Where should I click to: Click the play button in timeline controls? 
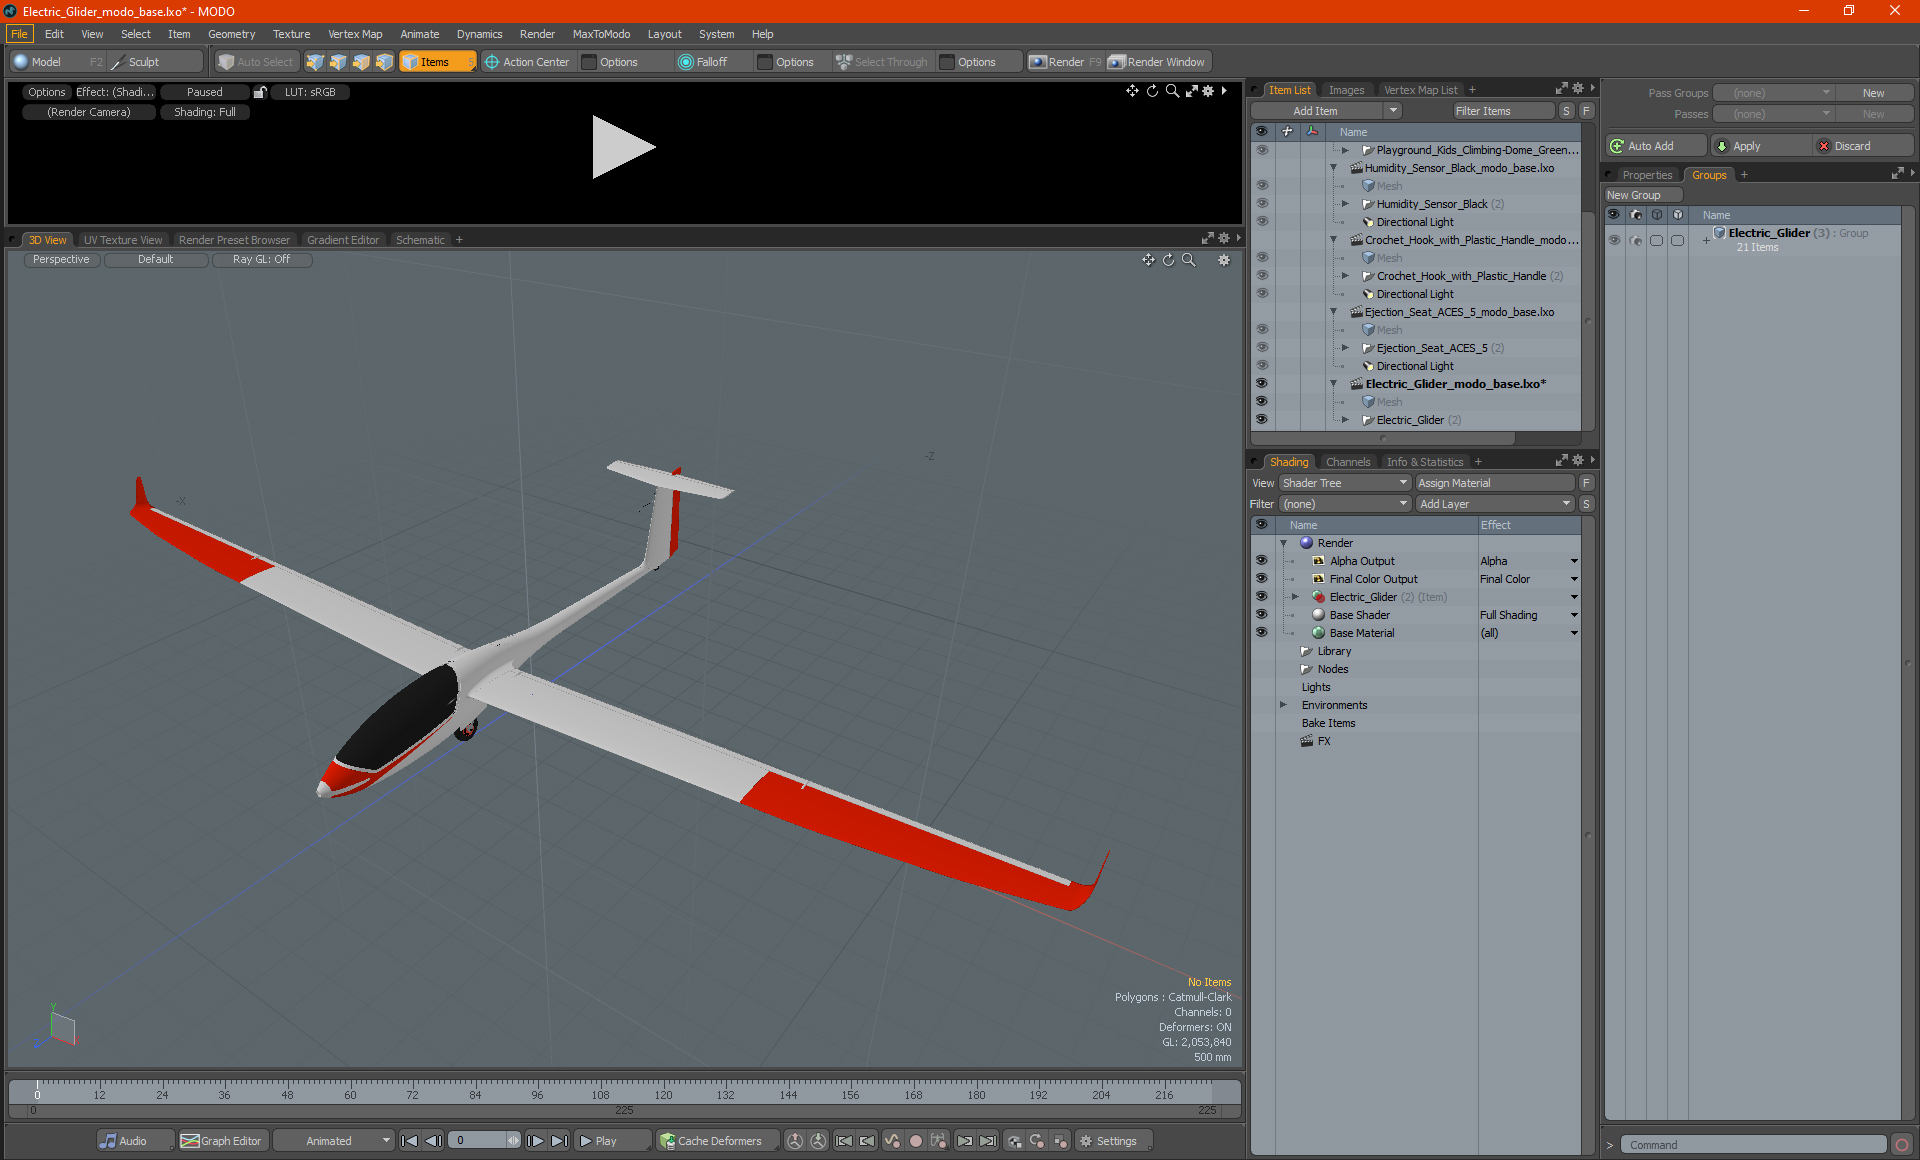(599, 1141)
